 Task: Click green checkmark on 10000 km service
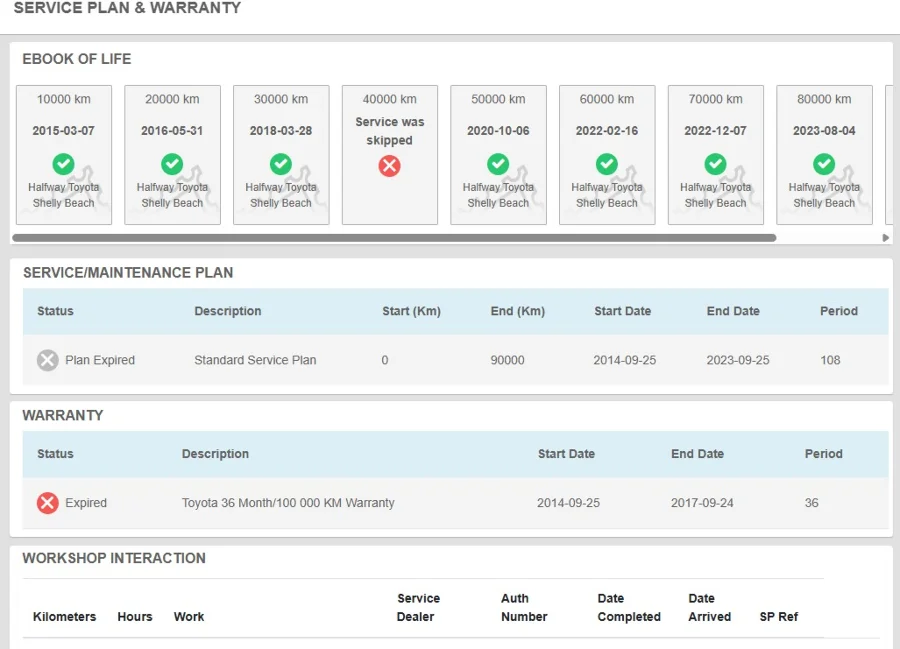(63, 164)
